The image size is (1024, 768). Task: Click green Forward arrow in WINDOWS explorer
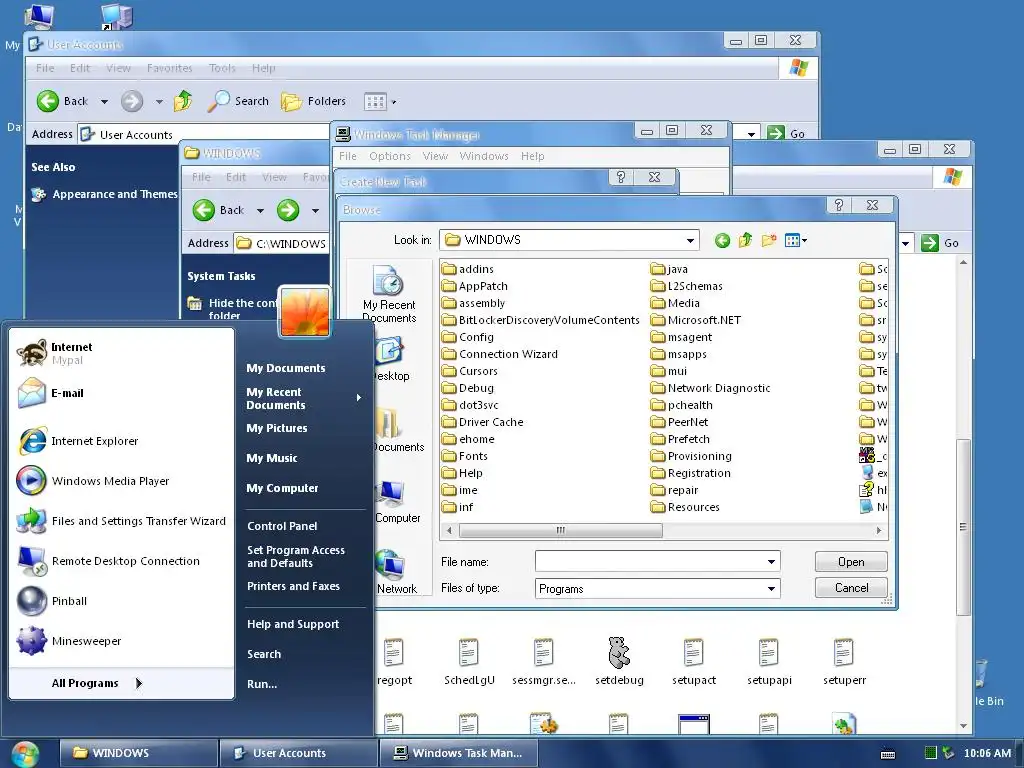click(288, 210)
